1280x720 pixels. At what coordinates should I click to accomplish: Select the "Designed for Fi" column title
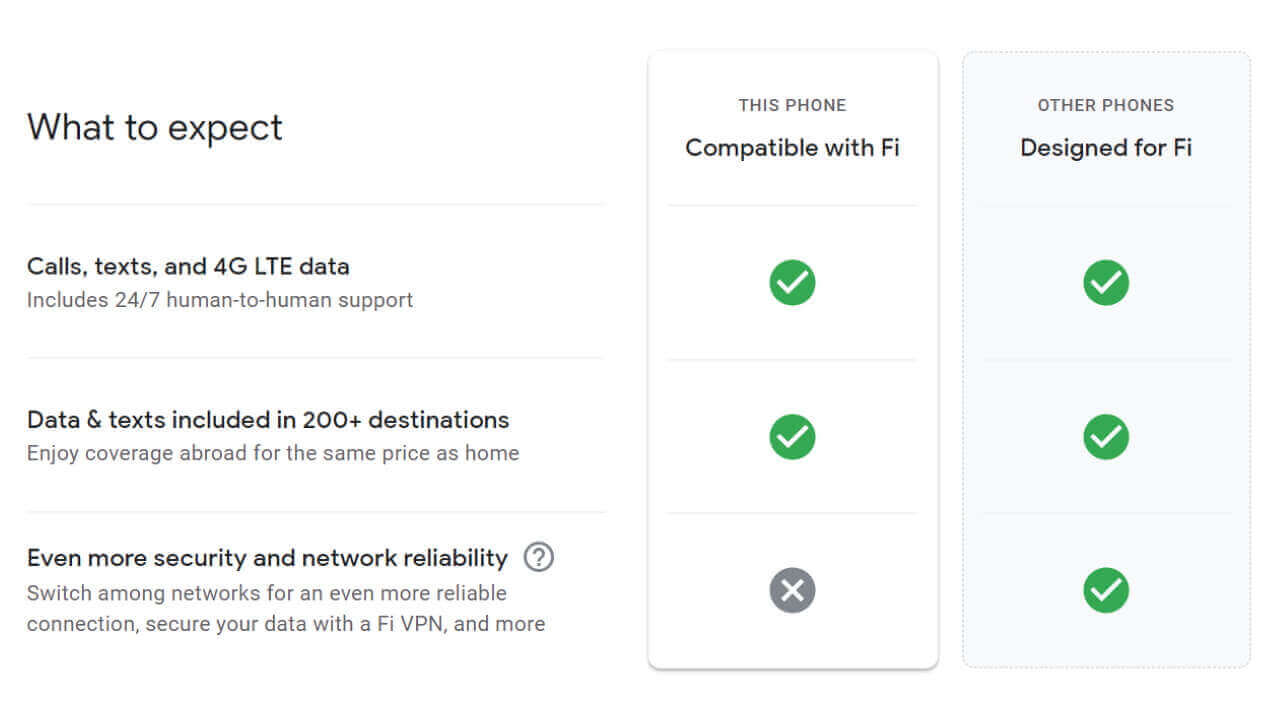(1106, 148)
